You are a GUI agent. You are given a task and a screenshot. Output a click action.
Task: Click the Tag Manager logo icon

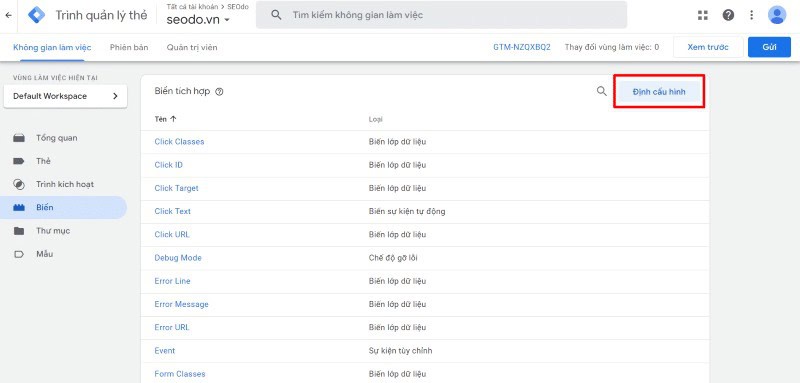[36, 15]
